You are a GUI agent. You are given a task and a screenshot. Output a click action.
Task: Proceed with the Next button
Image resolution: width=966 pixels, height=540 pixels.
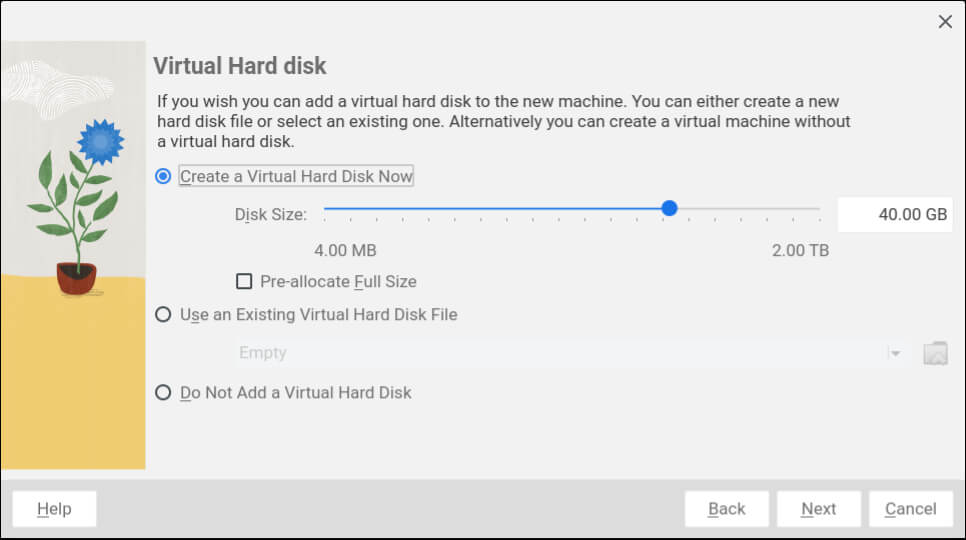[818, 509]
